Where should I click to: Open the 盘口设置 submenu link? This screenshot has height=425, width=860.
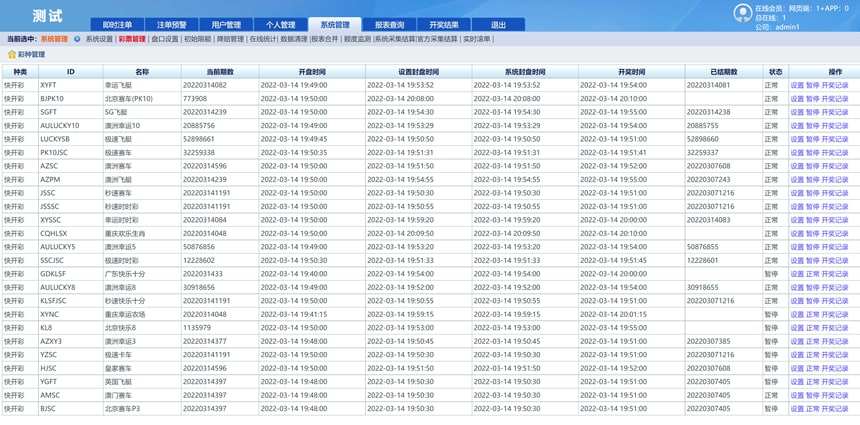click(x=165, y=39)
